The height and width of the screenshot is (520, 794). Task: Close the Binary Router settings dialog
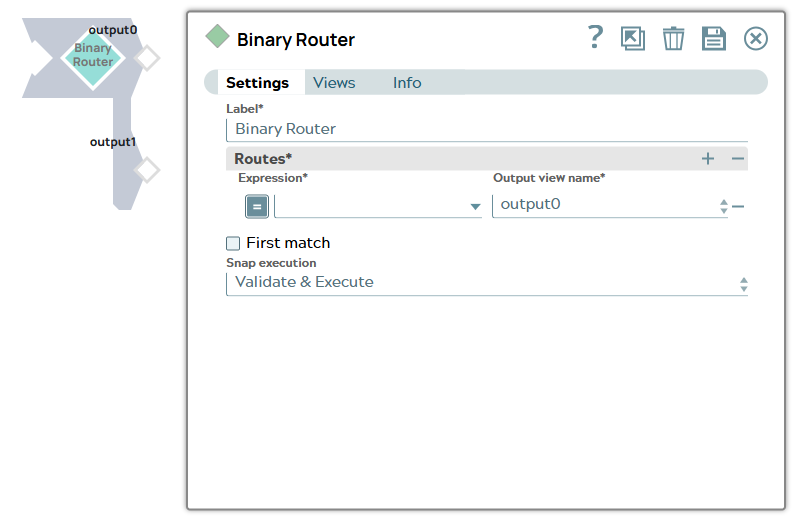point(756,39)
